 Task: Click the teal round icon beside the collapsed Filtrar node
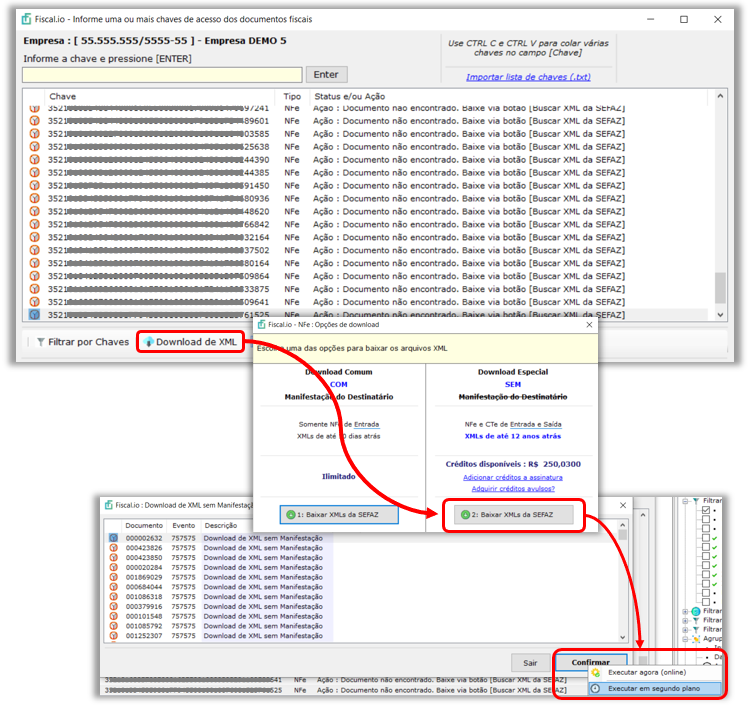696,611
